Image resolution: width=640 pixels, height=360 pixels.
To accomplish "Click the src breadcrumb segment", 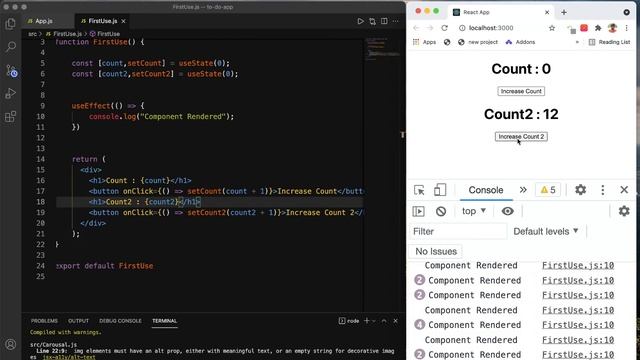I will click(32, 34).
